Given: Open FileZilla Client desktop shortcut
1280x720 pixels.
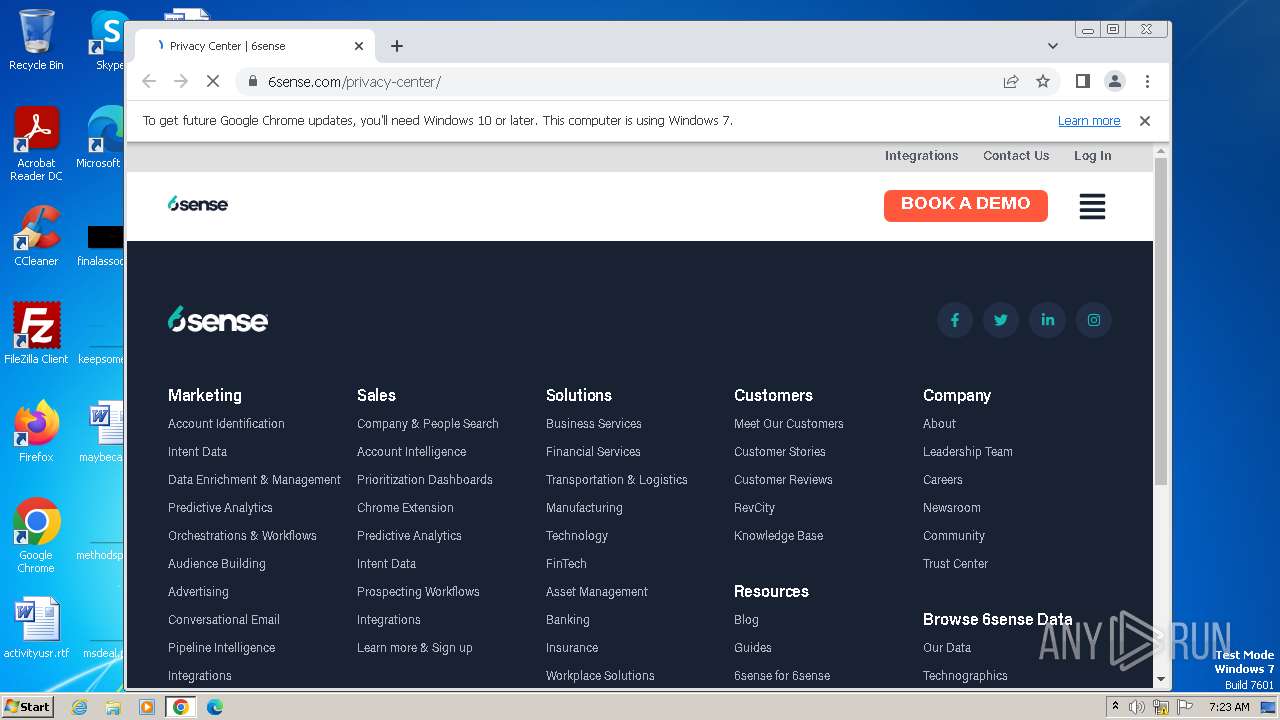Looking at the screenshot, I should click(36, 333).
